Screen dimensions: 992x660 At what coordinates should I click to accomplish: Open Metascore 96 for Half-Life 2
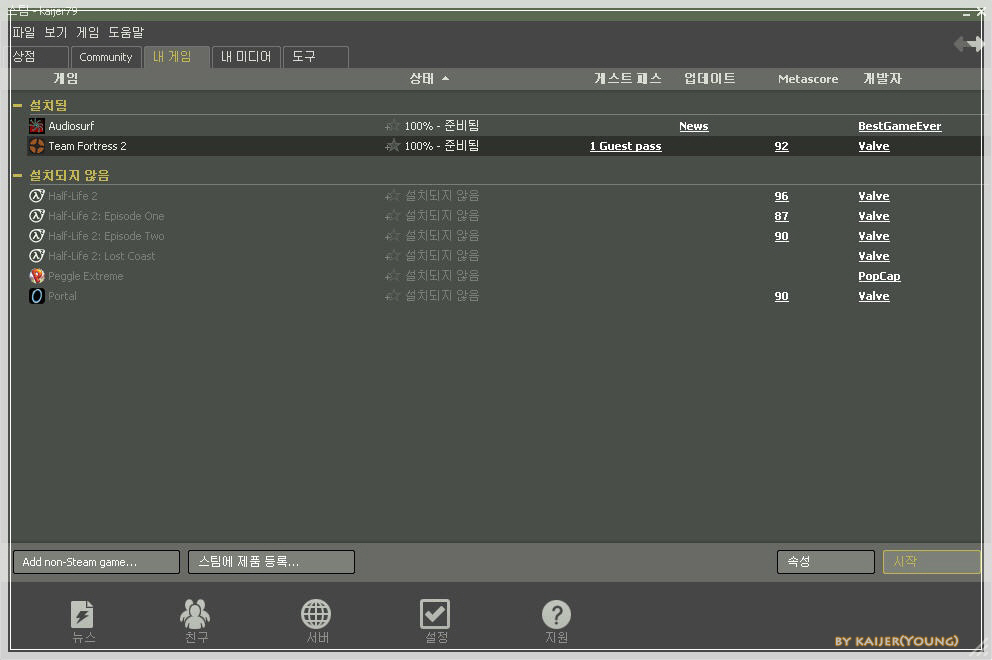tap(781, 196)
